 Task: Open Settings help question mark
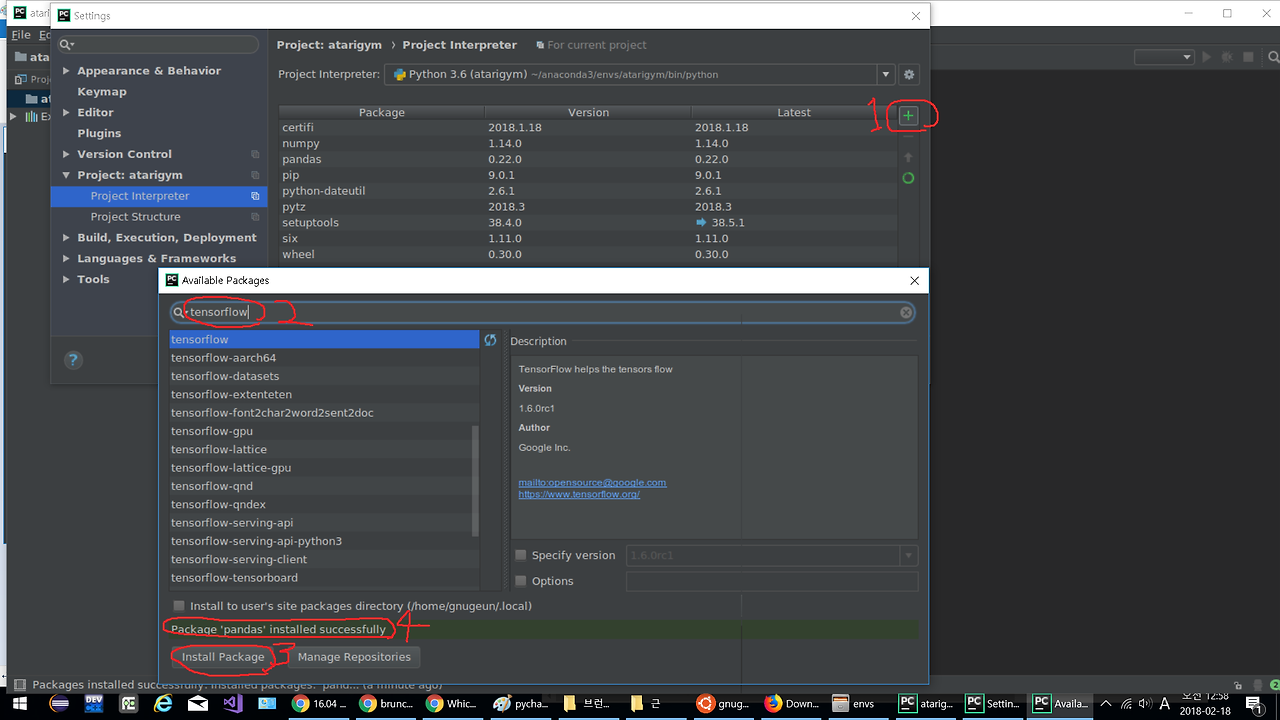(x=73, y=360)
